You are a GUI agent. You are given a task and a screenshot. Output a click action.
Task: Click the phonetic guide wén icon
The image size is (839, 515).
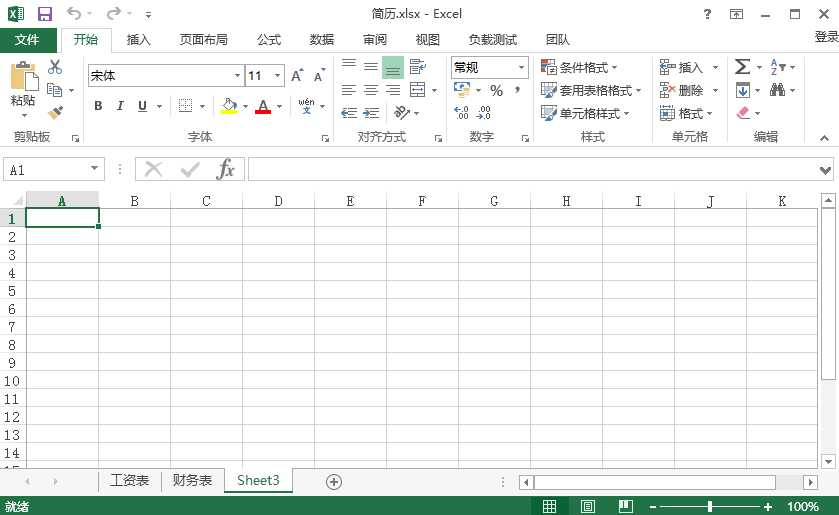(x=307, y=105)
